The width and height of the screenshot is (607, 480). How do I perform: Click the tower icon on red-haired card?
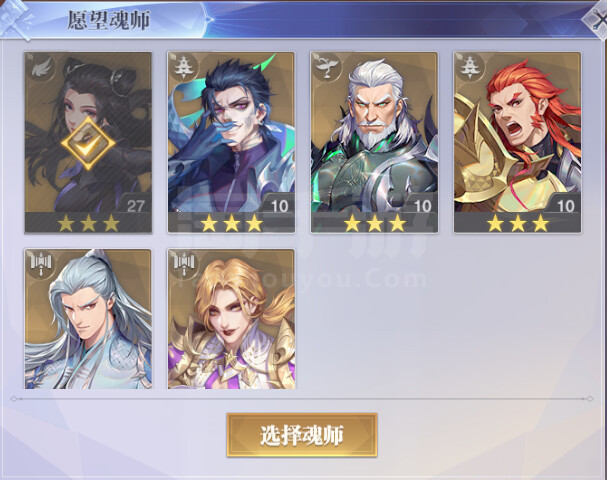tap(468, 68)
